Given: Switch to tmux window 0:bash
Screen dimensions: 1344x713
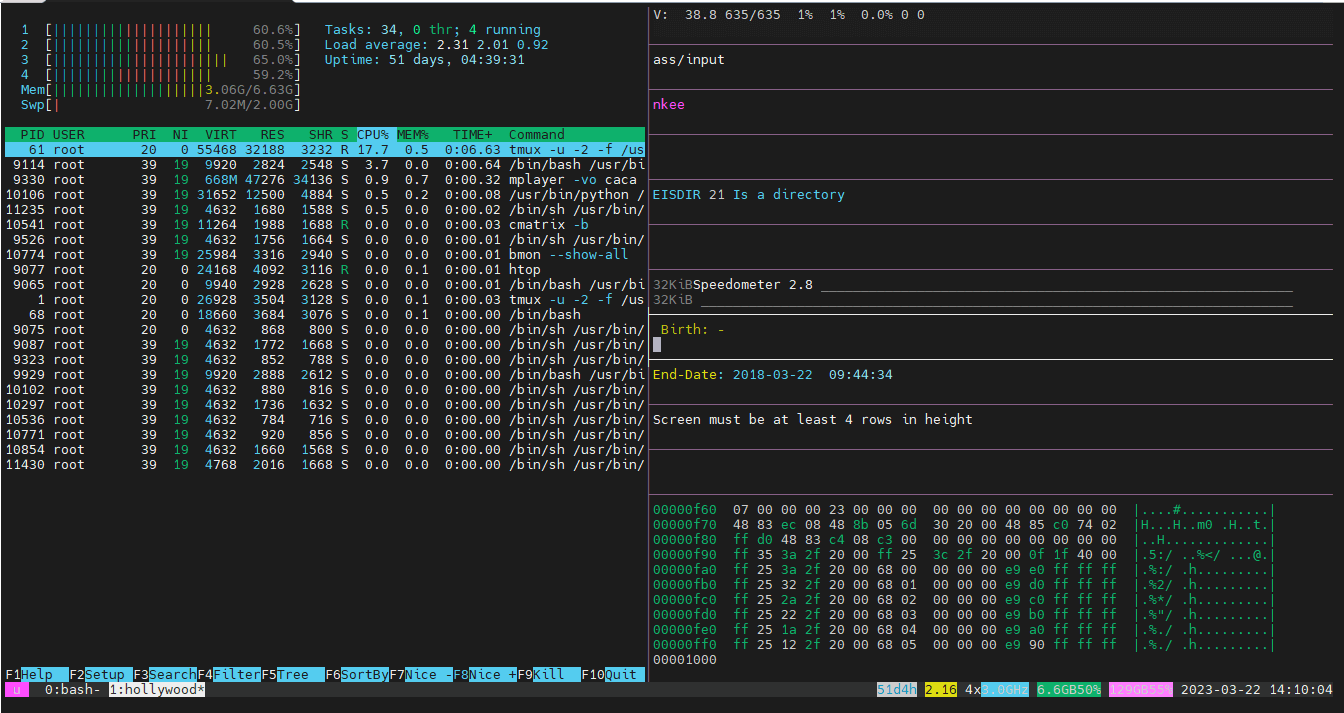Looking at the screenshot, I should click(72, 690).
